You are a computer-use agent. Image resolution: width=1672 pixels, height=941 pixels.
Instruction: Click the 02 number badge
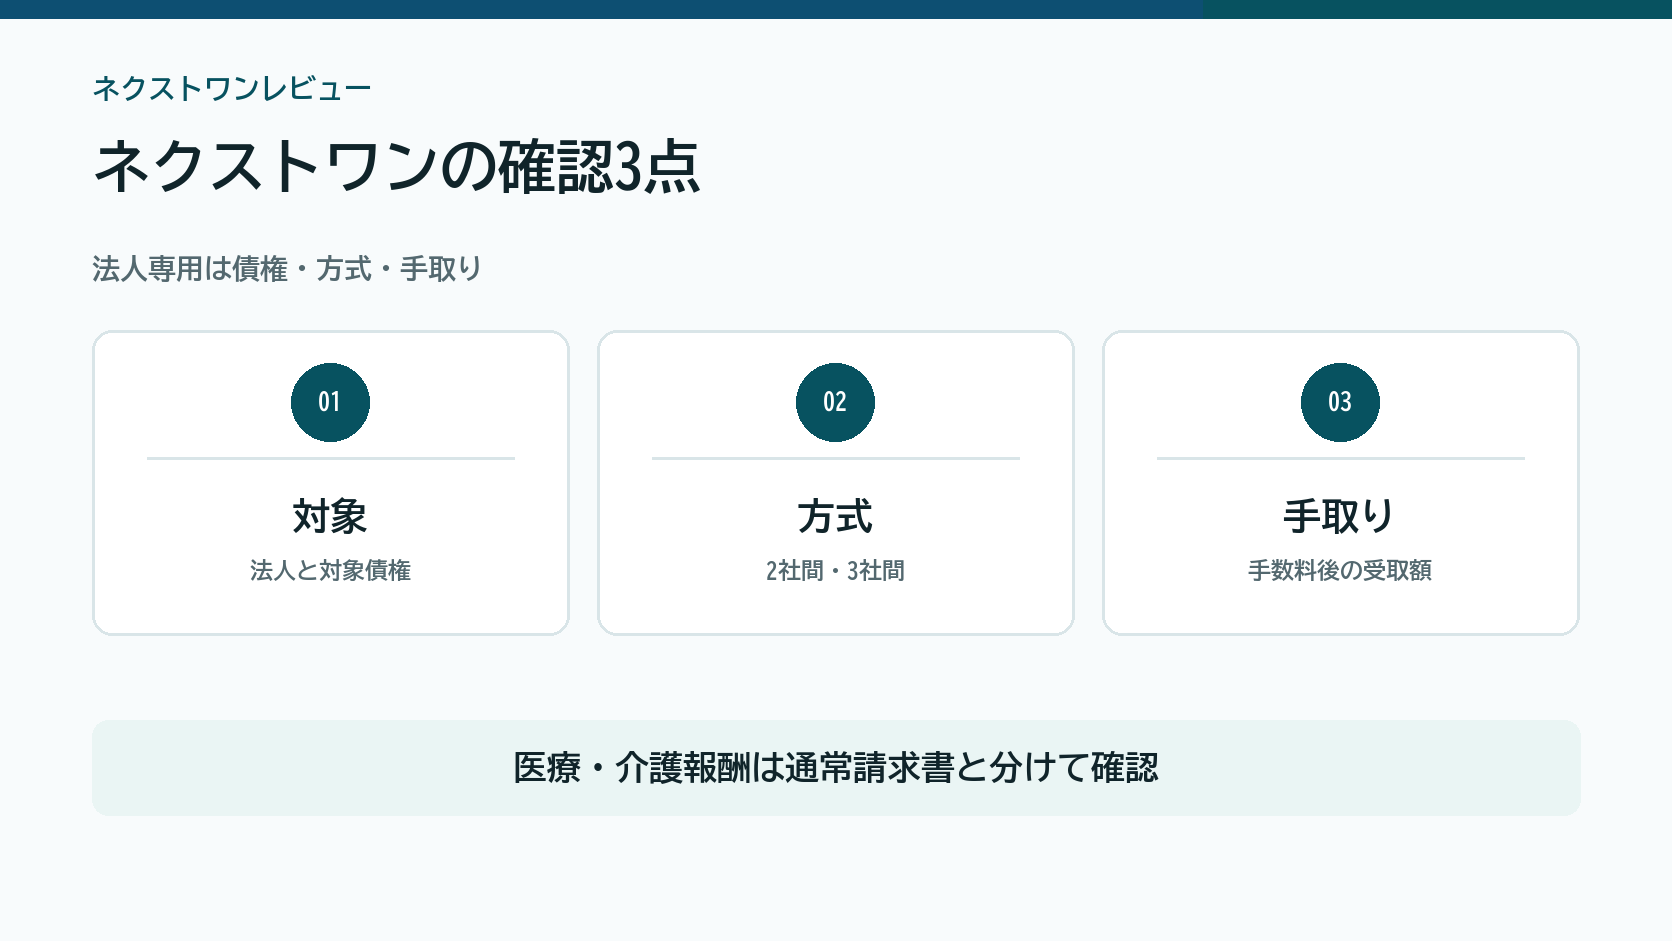[x=835, y=402]
